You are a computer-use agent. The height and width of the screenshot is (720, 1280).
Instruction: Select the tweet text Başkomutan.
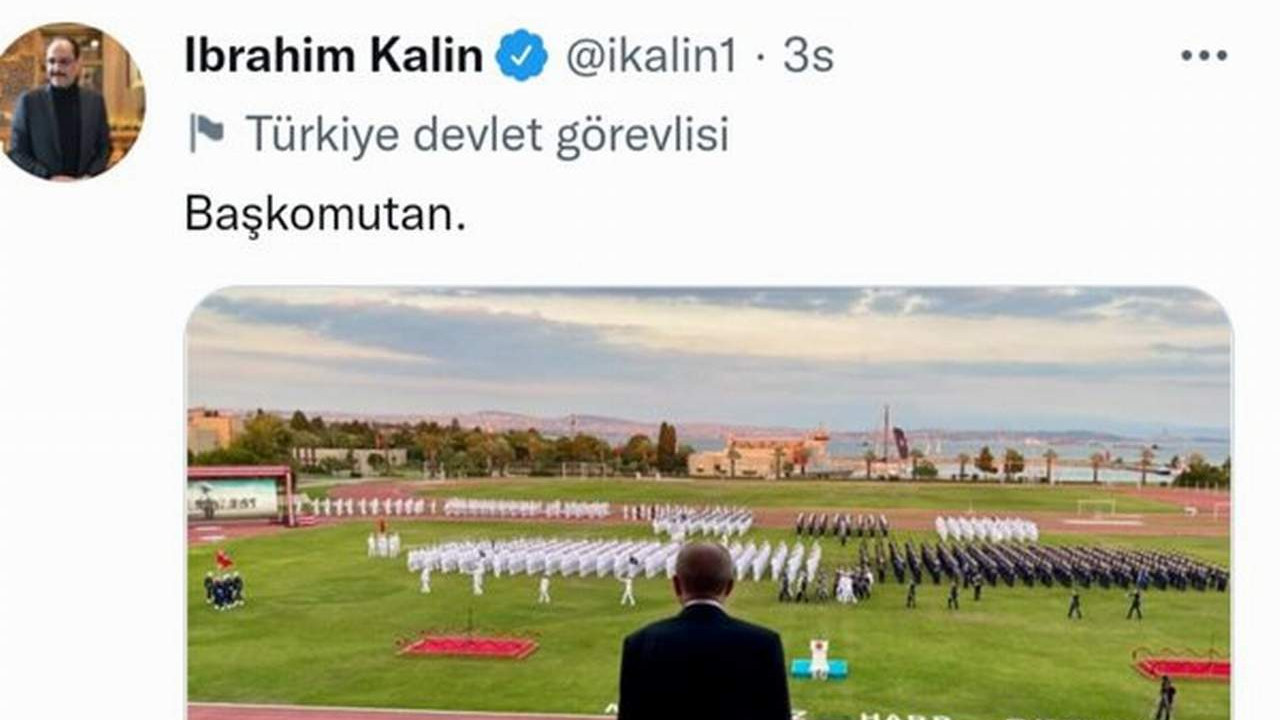(325, 213)
